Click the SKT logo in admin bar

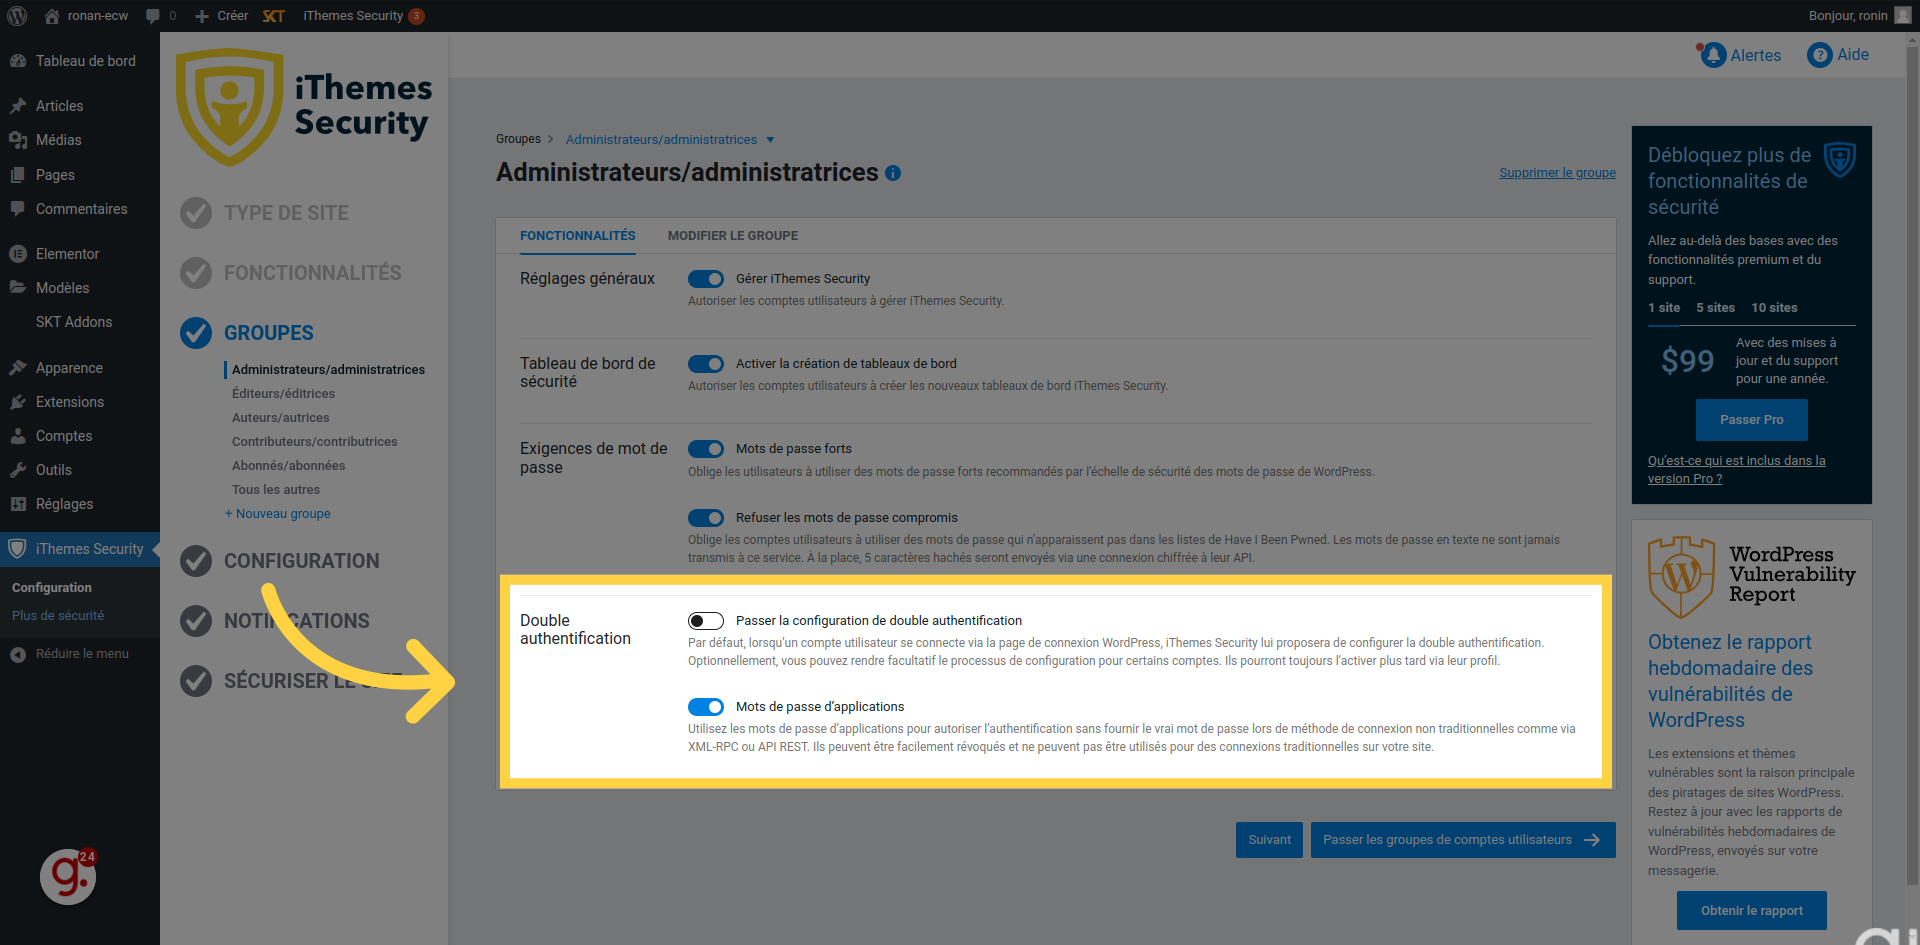coord(274,16)
